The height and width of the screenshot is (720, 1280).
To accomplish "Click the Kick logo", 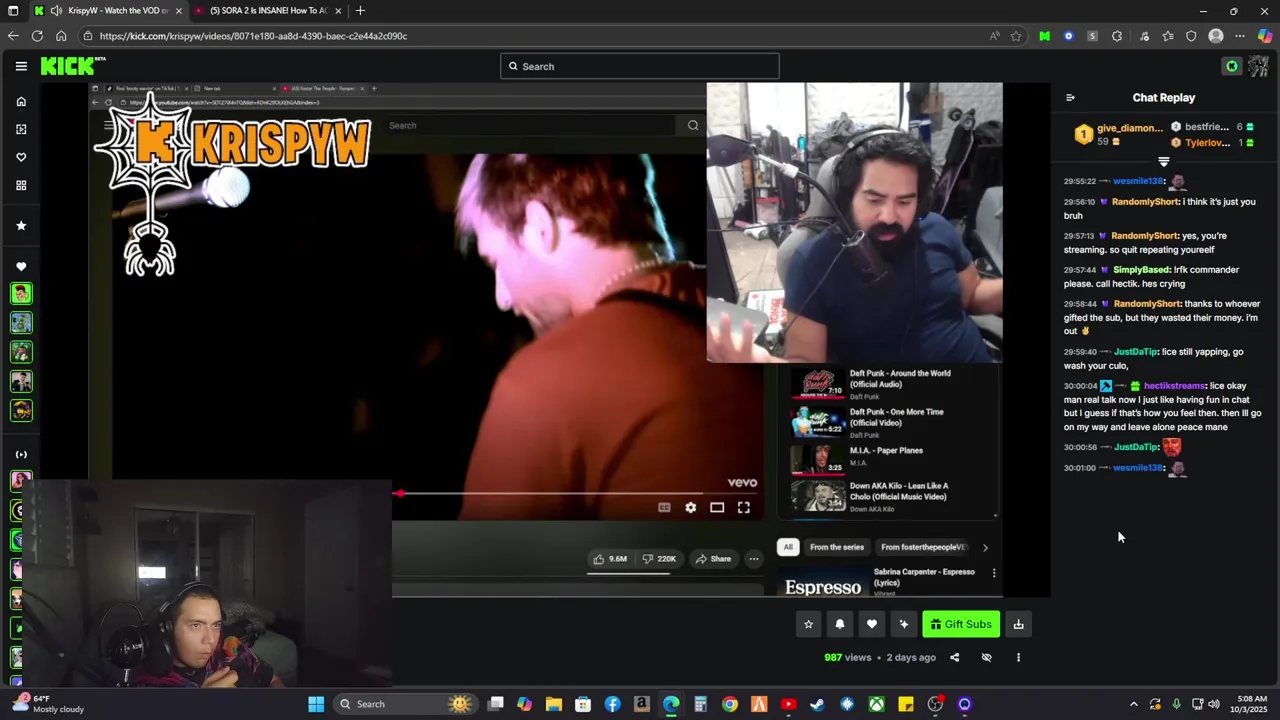I will (x=72, y=66).
